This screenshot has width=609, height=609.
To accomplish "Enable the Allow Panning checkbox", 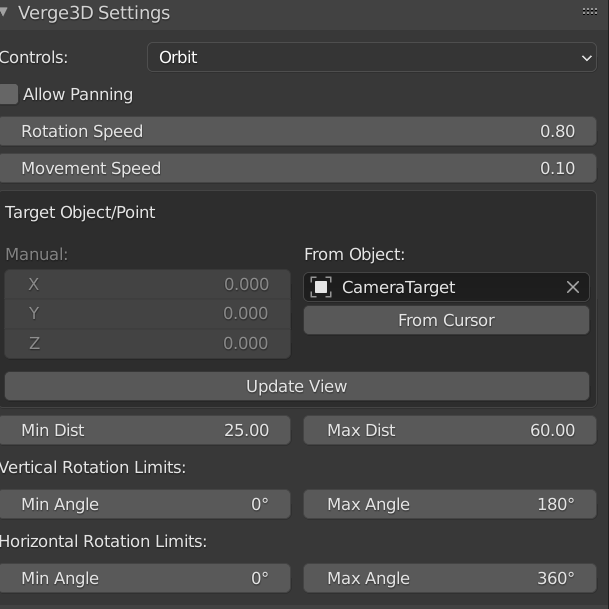I will click(9, 94).
